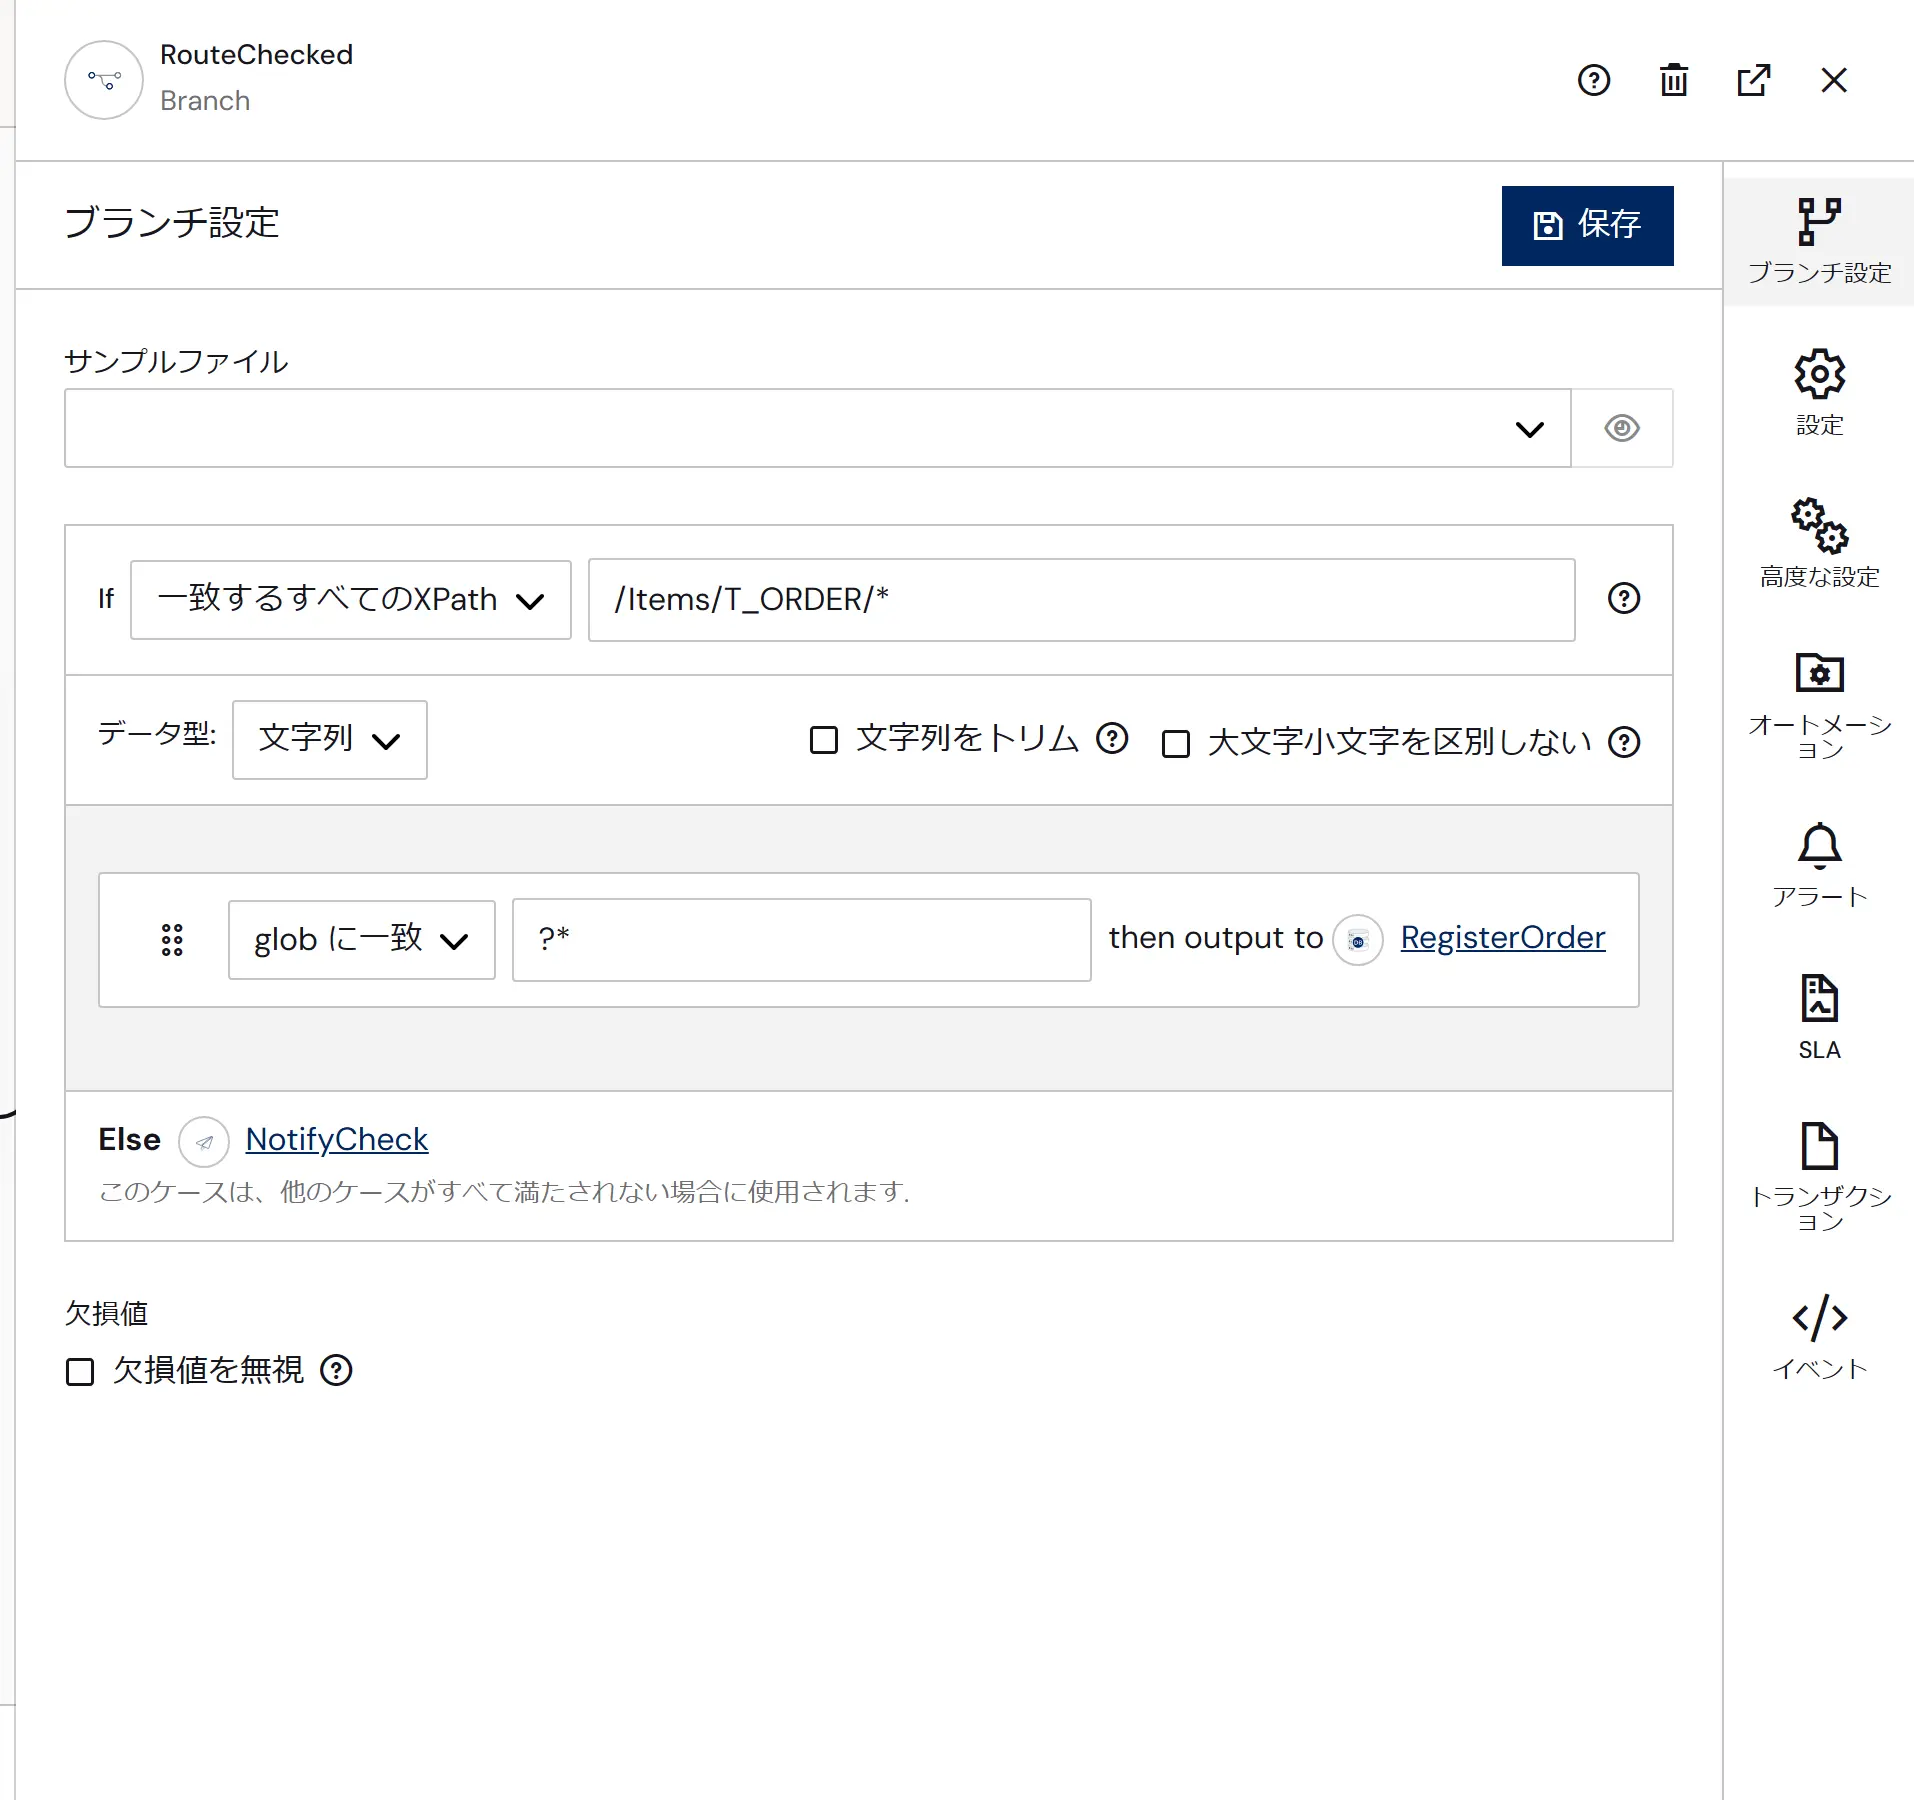Switch to the ブランチ設定 tab
The image size is (1914, 1800).
1819,241
